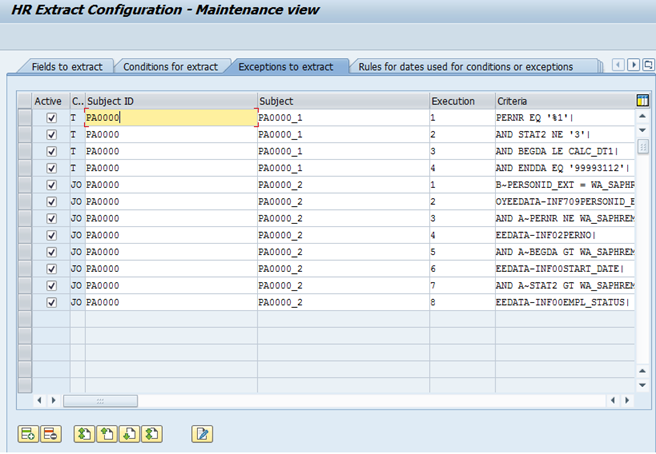Click the edit pencil document icon
The height and width of the screenshot is (454, 656).
(x=202, y=434)
